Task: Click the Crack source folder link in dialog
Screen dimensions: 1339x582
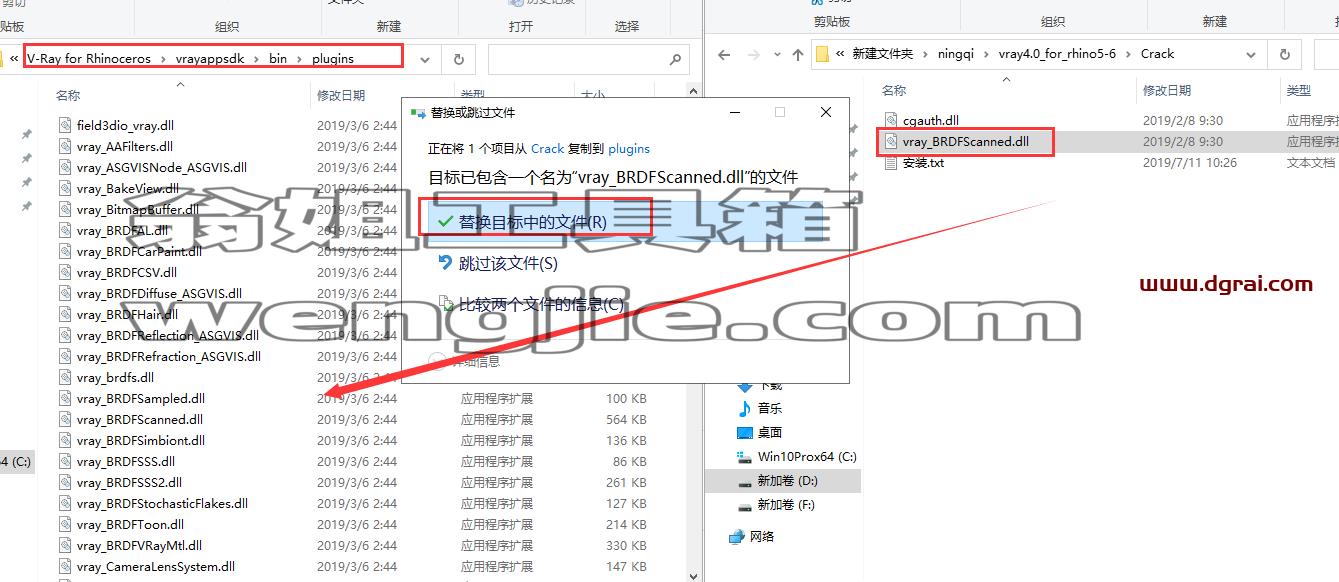Action: tap(547, 148)
